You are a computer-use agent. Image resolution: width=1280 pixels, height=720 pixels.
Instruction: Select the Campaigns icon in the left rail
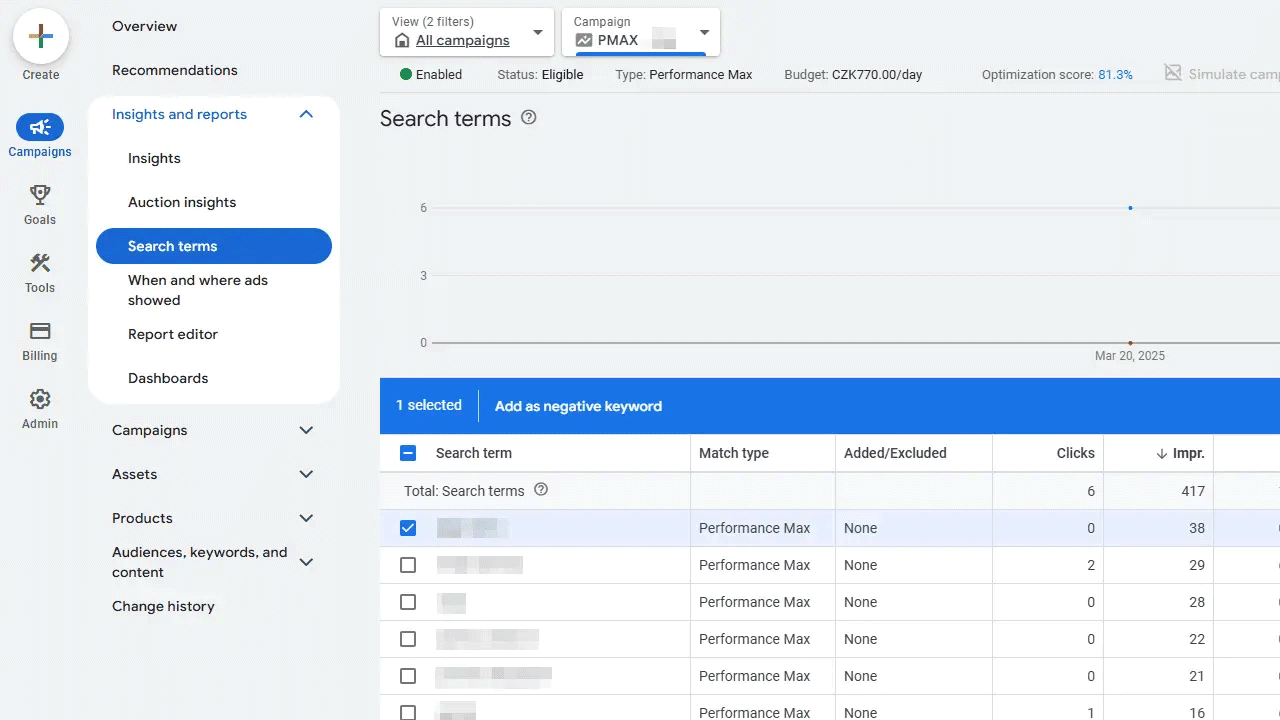[x=40, y=127]
